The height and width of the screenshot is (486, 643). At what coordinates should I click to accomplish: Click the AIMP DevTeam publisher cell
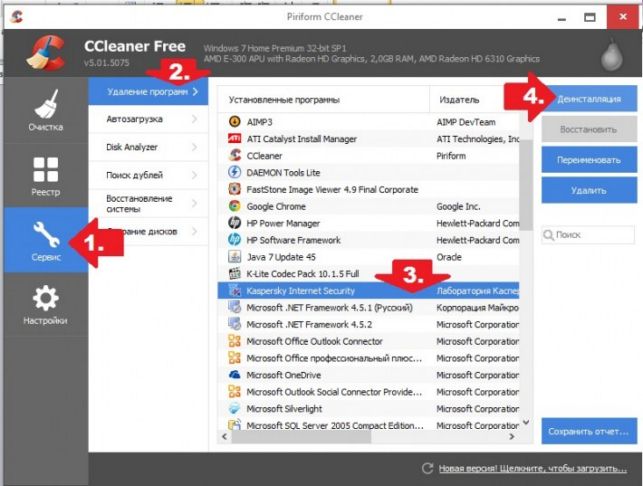point(466,122)
